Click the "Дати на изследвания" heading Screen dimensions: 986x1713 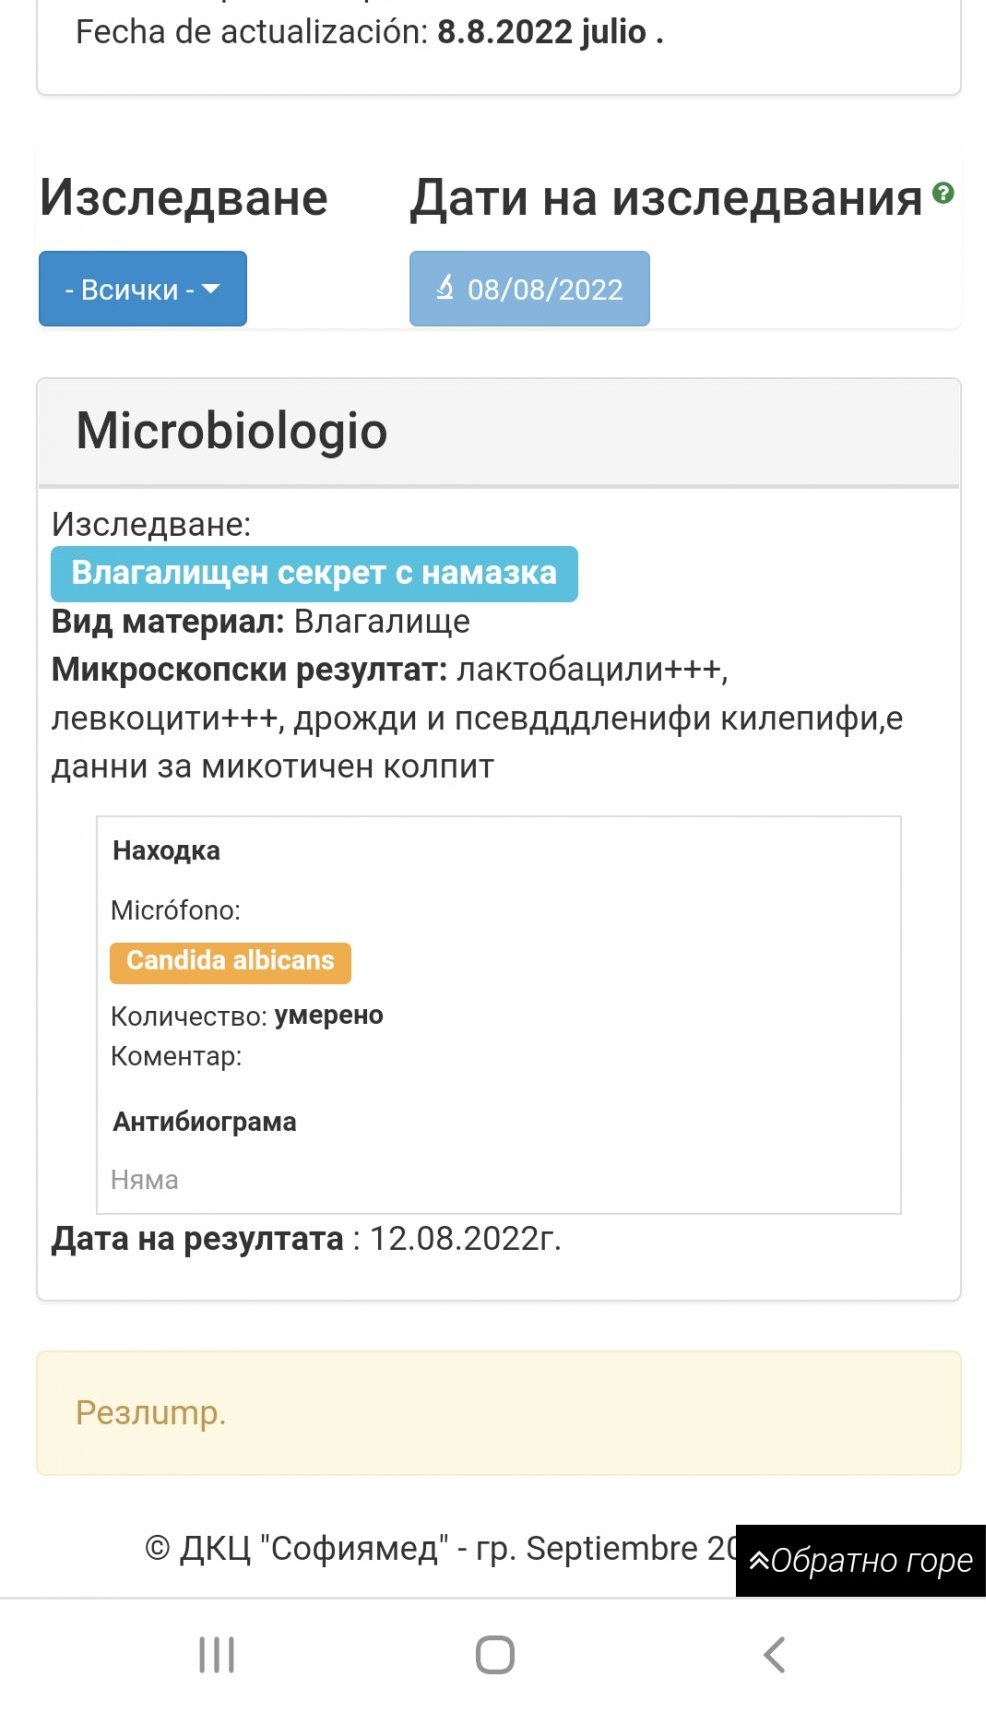665,197
